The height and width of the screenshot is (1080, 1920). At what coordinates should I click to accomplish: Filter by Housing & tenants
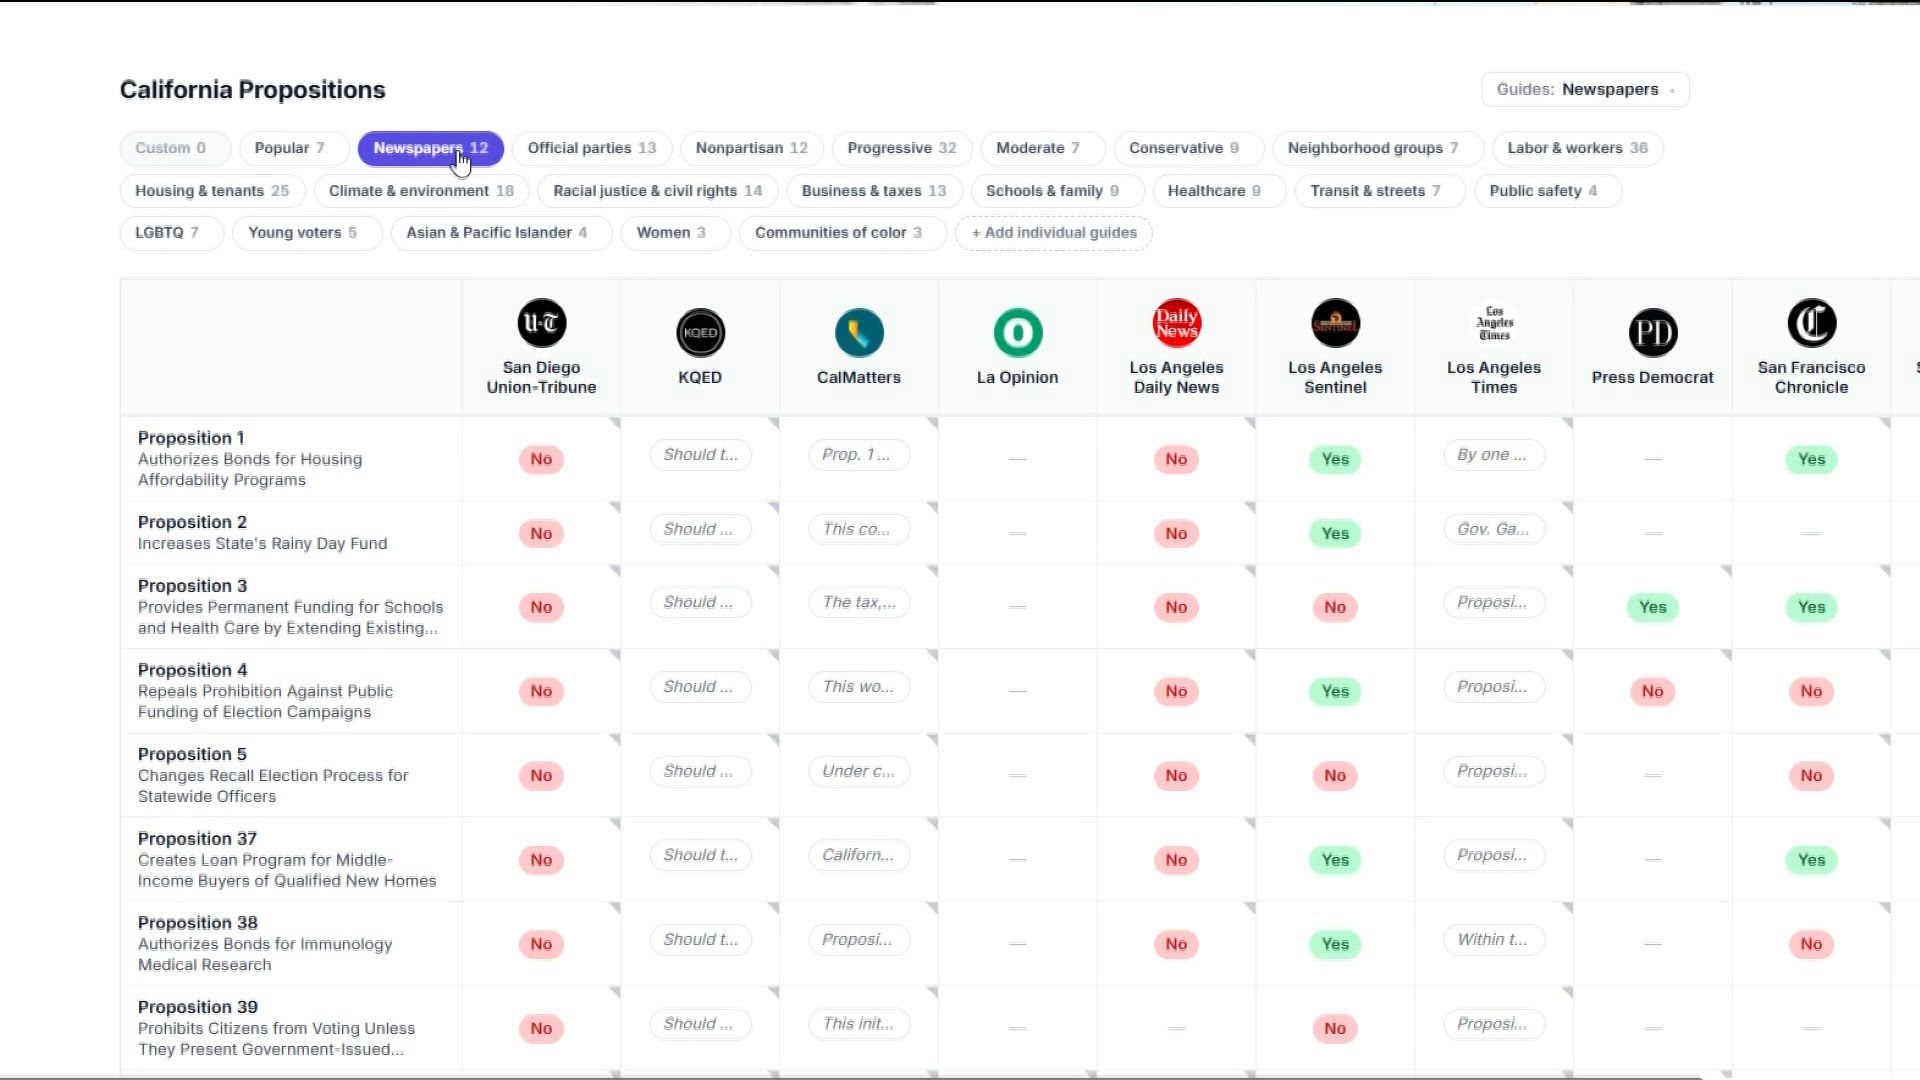pos(212,191)
